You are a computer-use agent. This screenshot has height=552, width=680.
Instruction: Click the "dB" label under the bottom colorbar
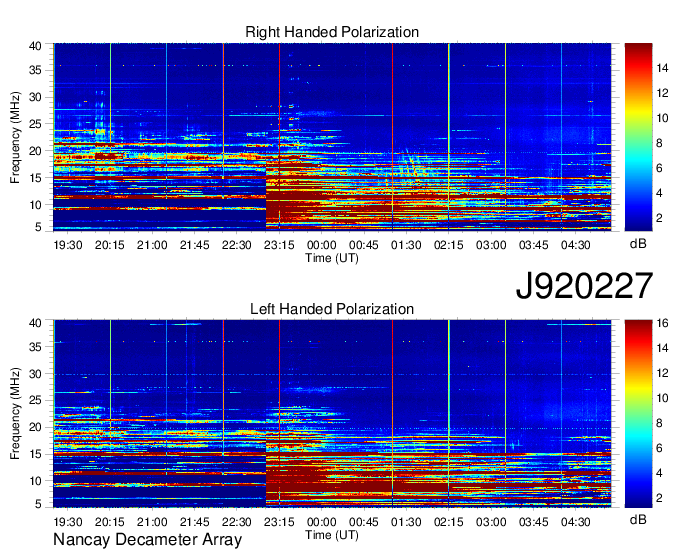pyautogui.click(x=638, y=520)
